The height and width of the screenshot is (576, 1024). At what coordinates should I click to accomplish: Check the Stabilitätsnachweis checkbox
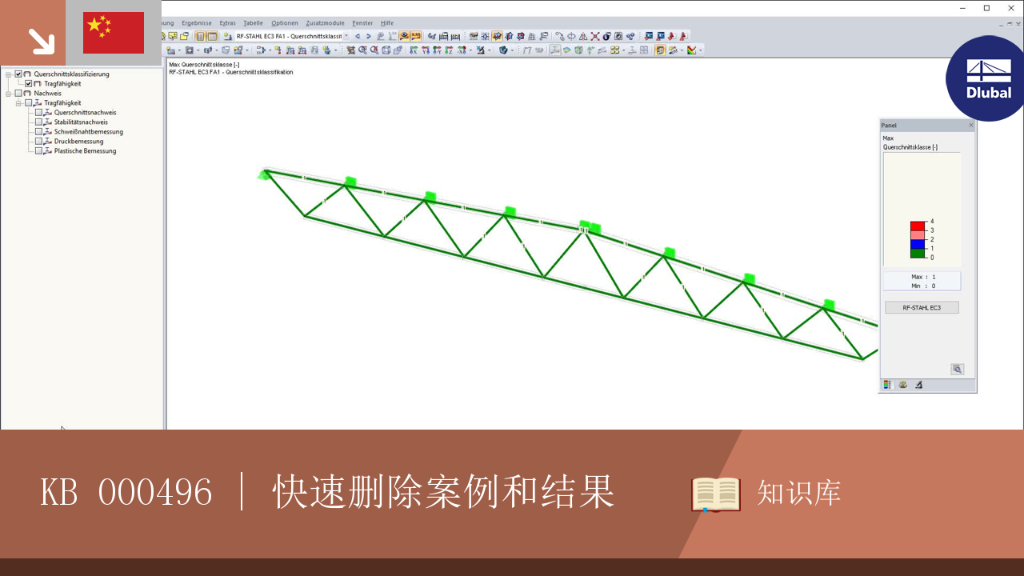39,122
